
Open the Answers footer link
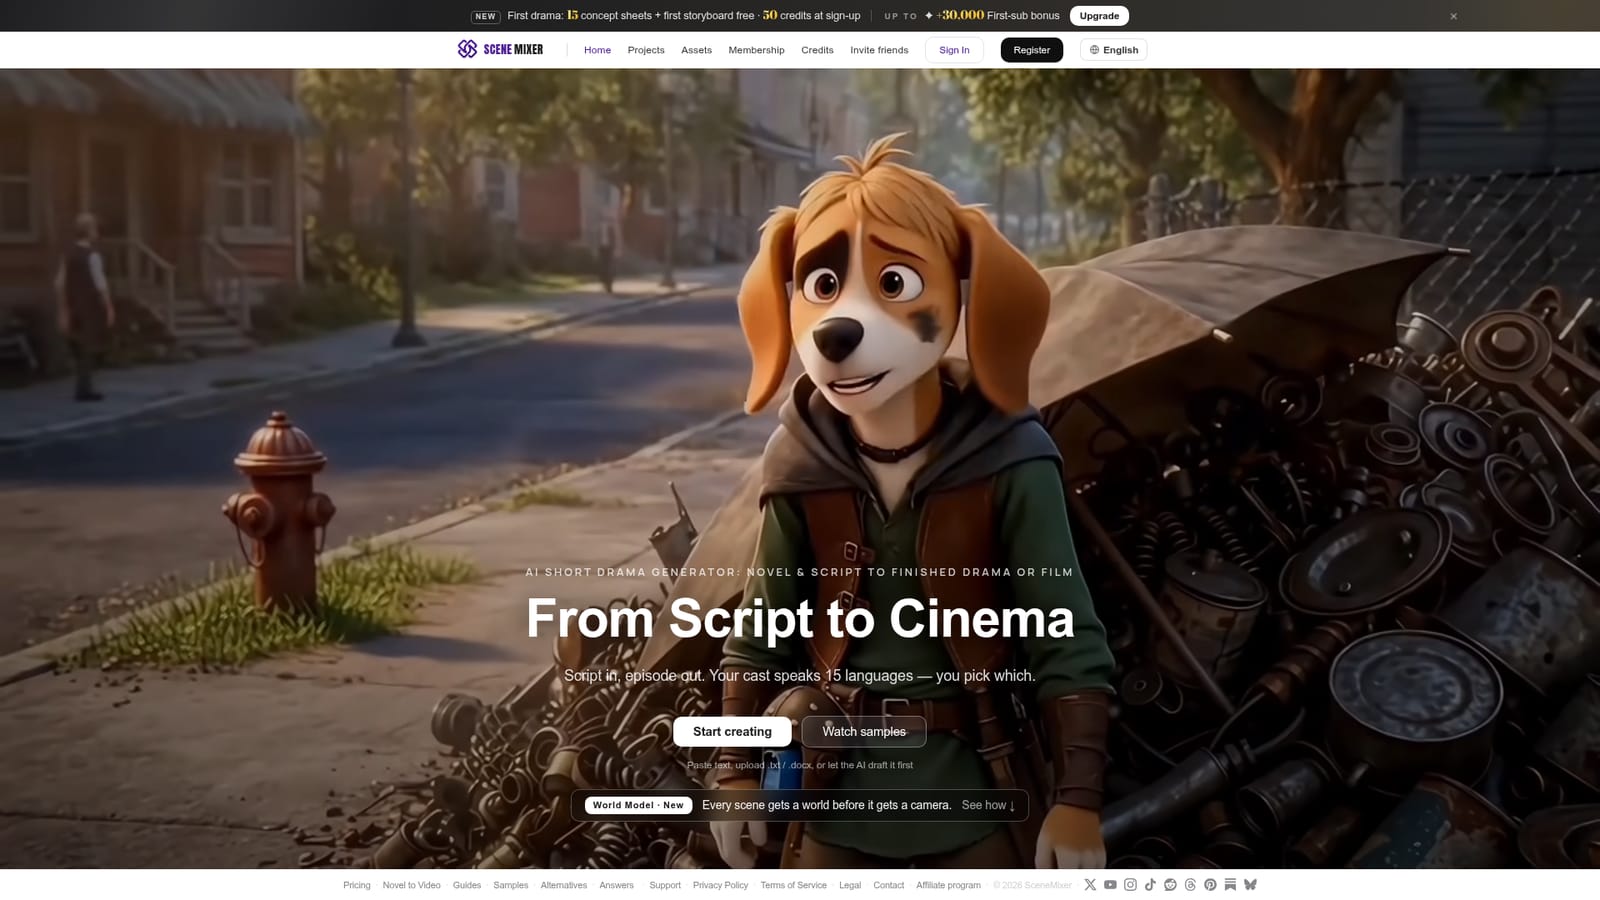pos(616,885)
